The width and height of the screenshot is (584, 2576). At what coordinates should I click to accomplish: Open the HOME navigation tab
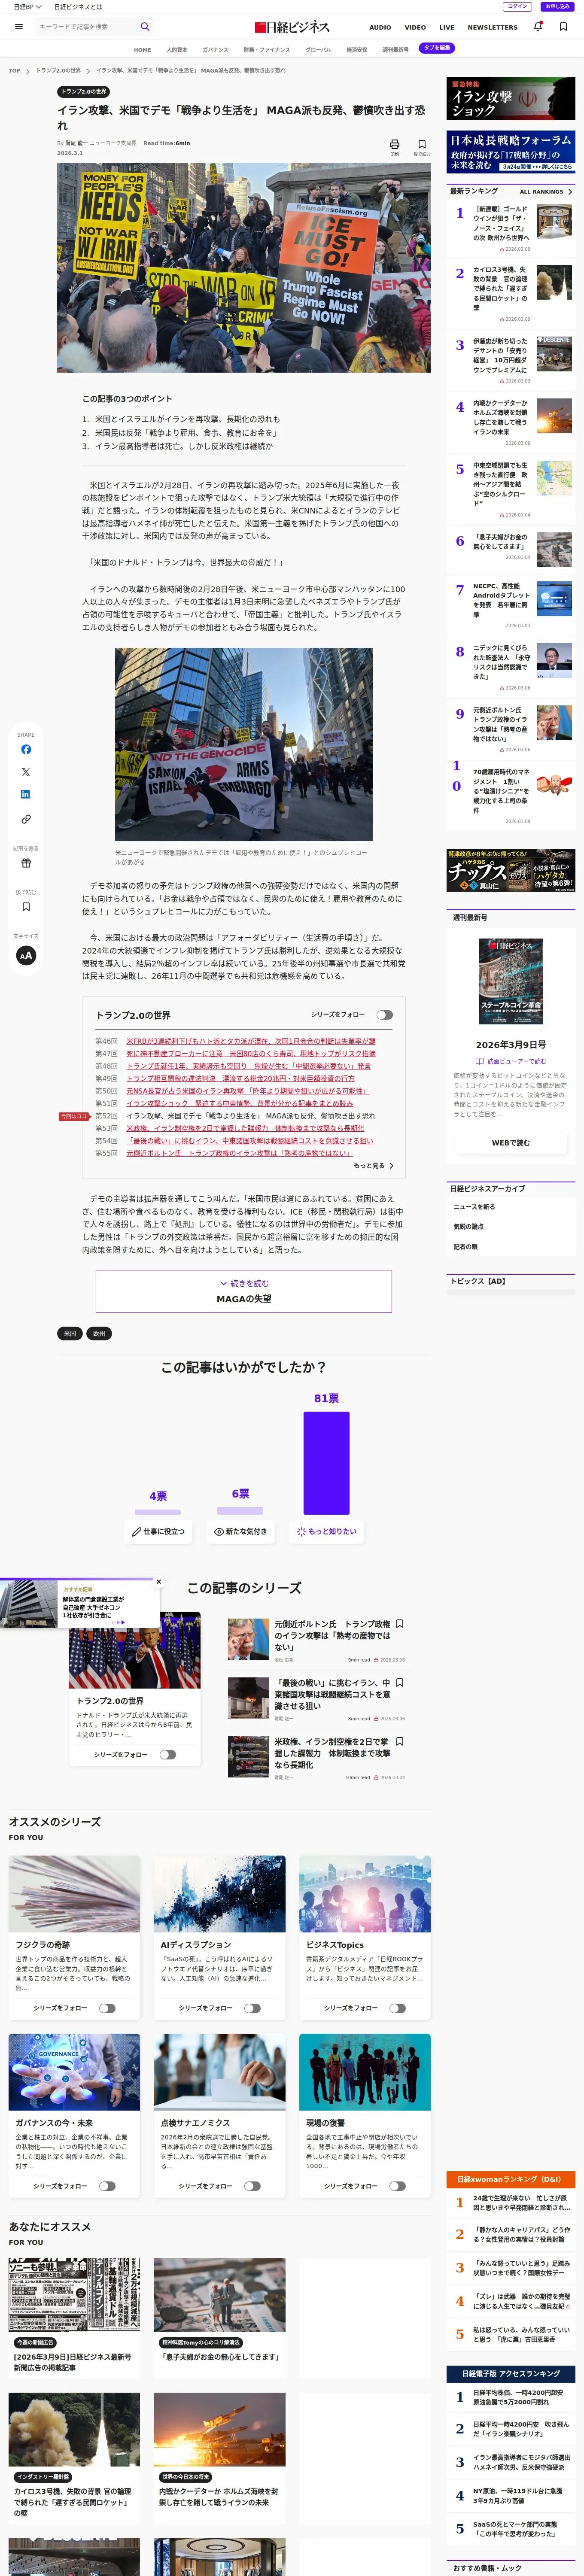(x=143, y=49)
